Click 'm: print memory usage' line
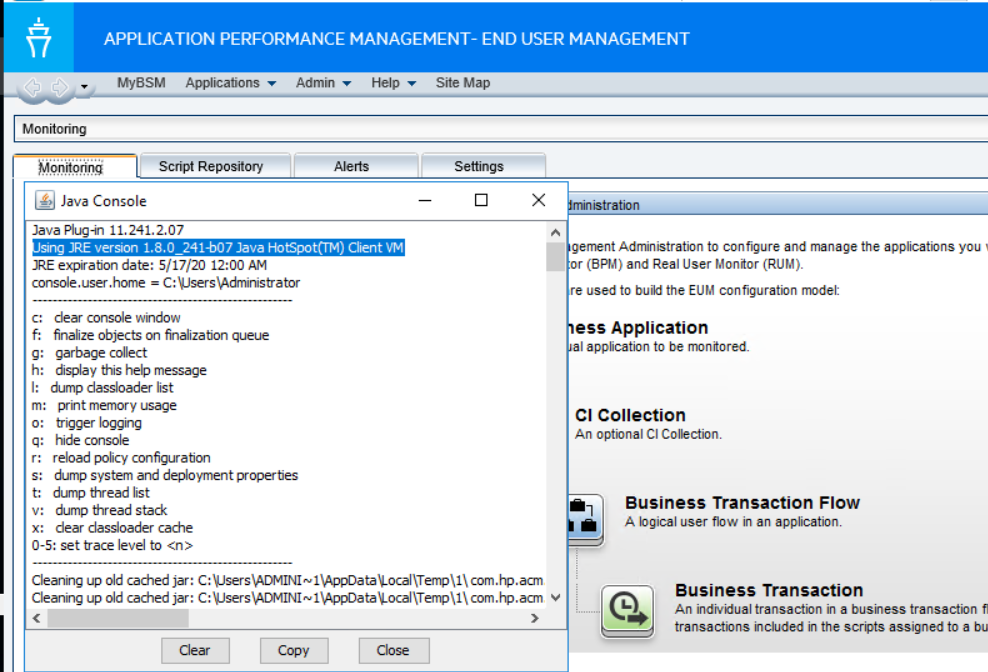This screenshot has width=988, height=672. [x=104, y=405]
